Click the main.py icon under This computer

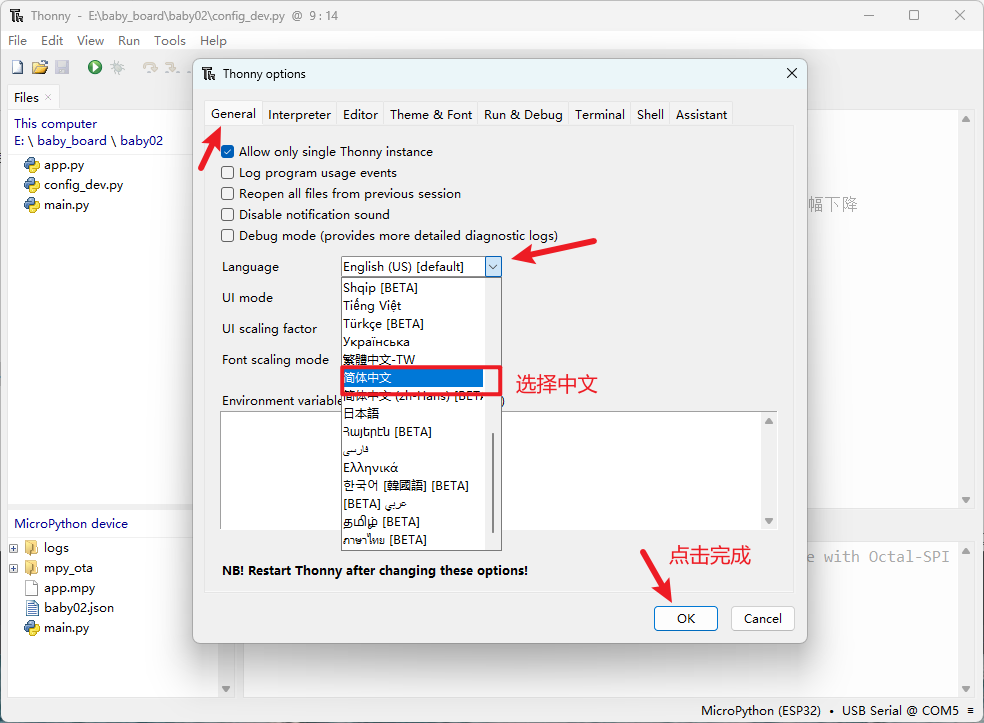31,205
